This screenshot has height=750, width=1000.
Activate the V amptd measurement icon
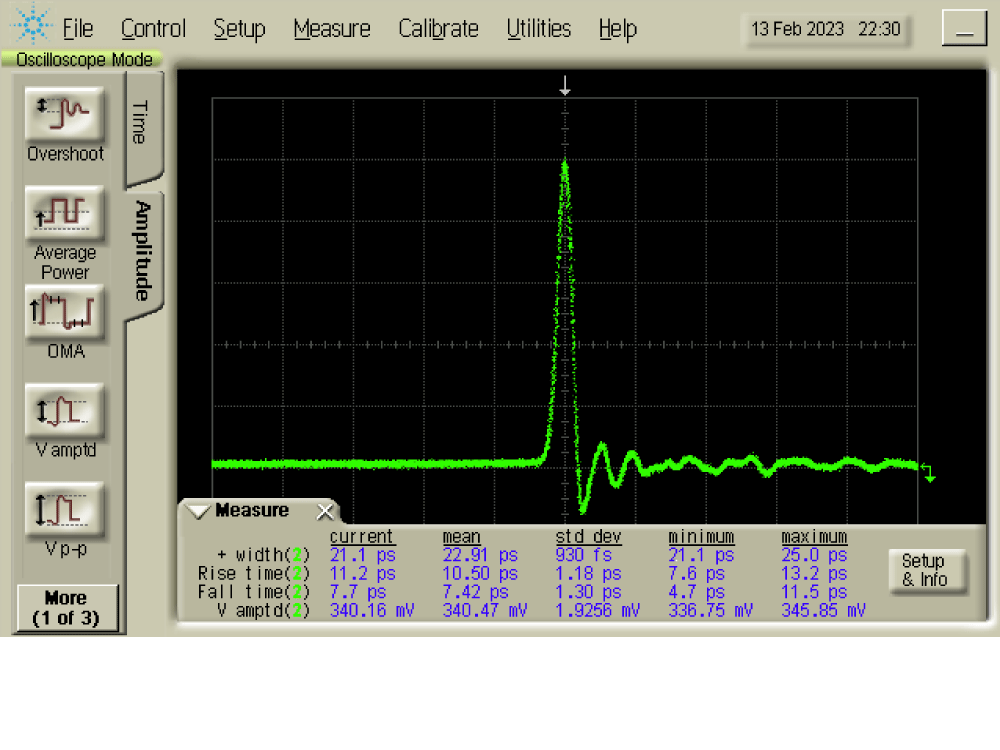click(x=64, y=411)
